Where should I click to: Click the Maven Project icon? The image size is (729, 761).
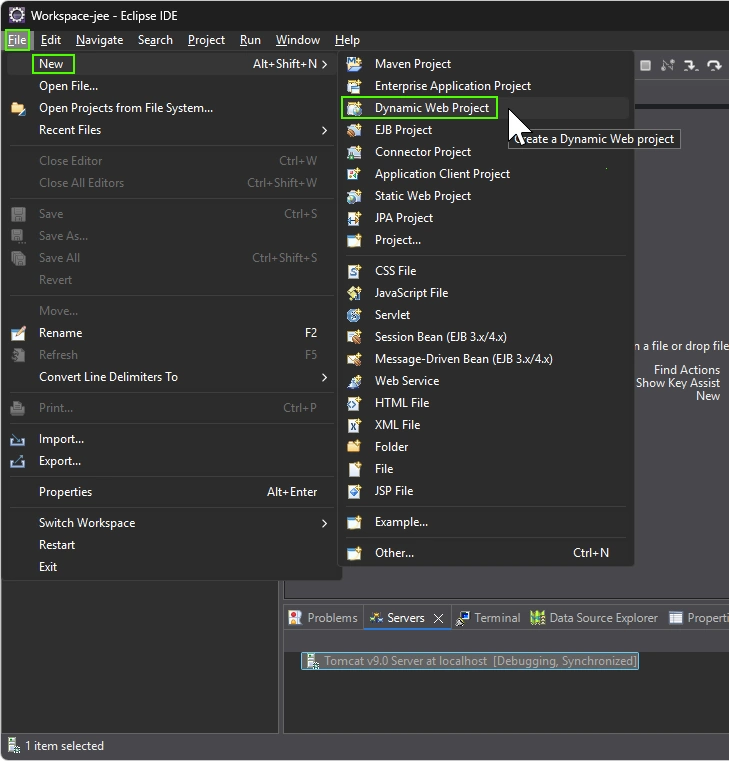pos(354,64)
